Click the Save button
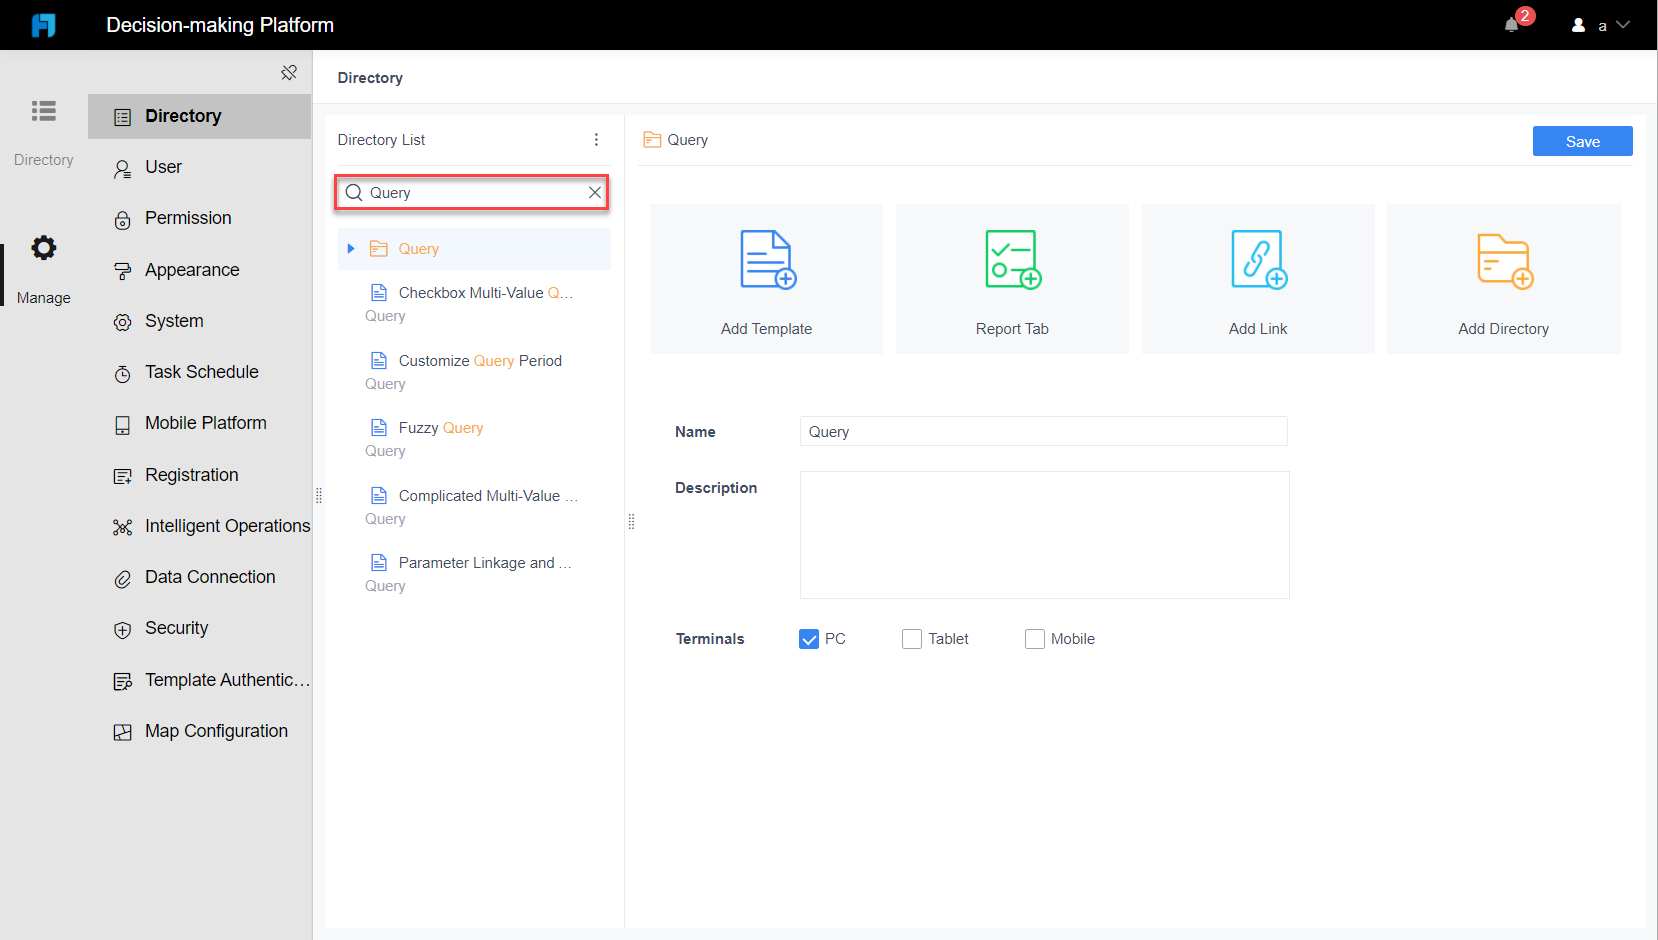1658x940 pixels. [x=1582, y=141]
